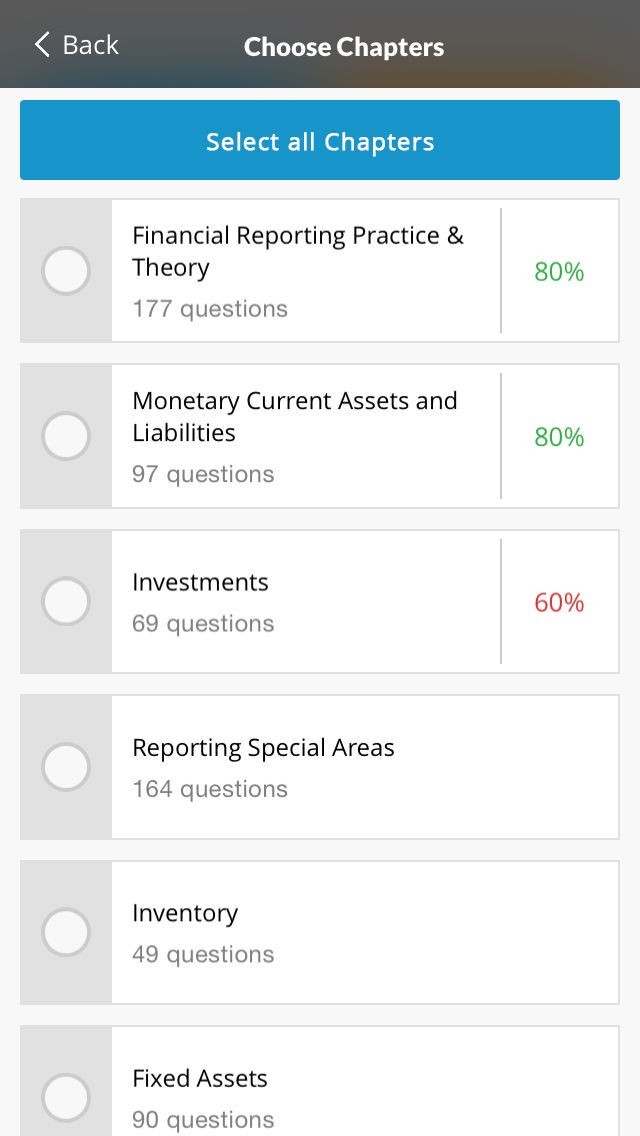Viewport: 640px width, 1136px height.
Task: Tap the Fixed Assets chapter title
Action: tap(200, 1078)
